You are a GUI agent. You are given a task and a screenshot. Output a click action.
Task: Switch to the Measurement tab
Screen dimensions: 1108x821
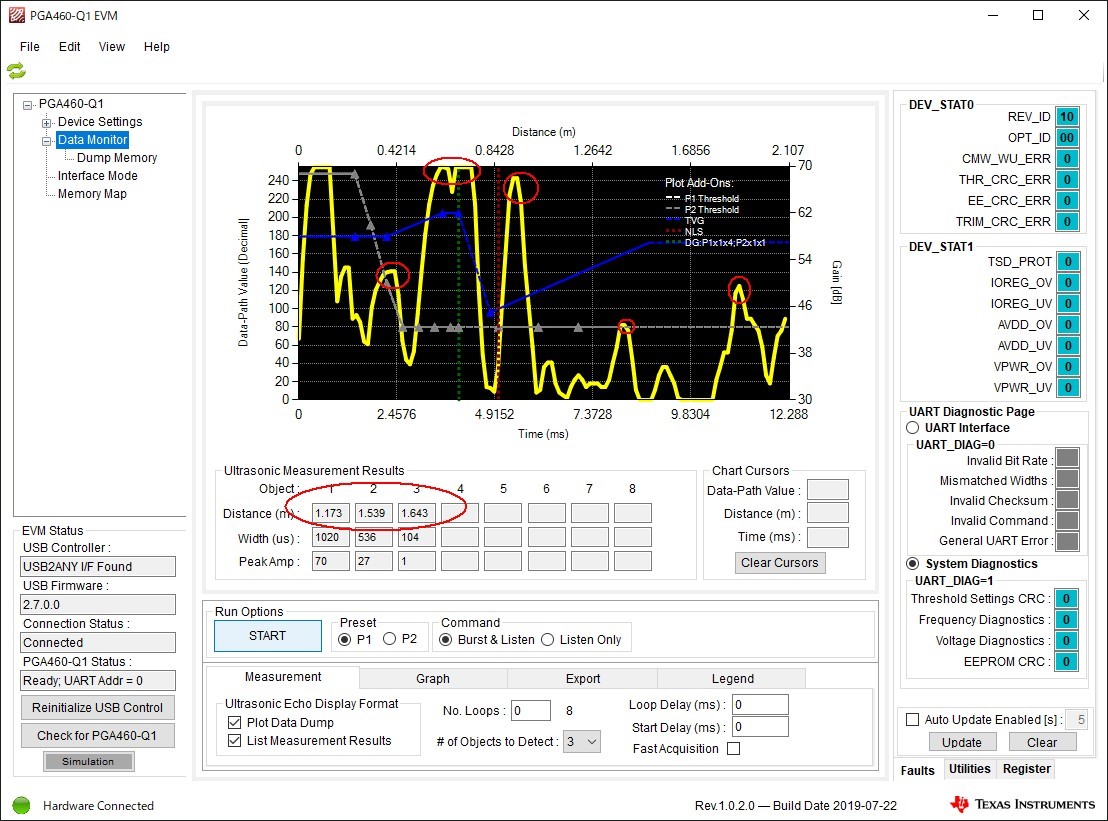pos(283,677)
